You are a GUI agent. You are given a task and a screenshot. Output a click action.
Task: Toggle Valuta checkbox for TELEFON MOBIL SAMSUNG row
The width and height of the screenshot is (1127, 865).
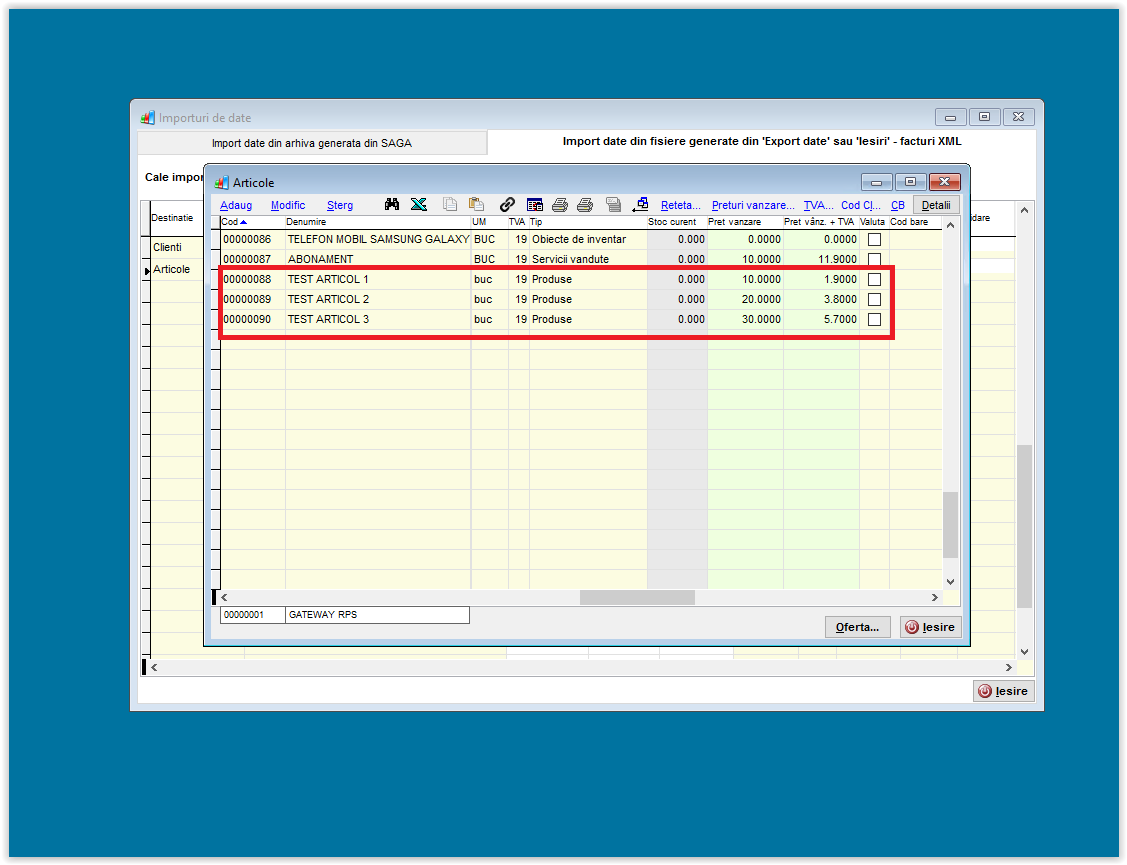pyautogui.click(x=874, y=239)
